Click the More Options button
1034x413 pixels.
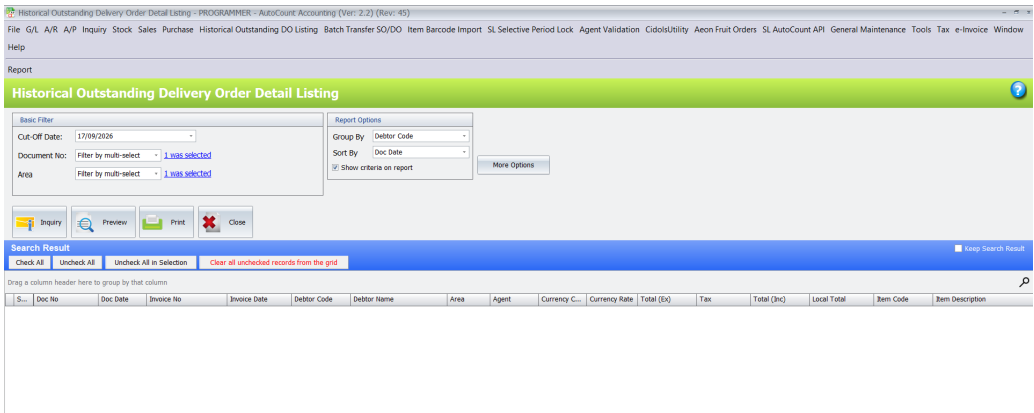click(513, 165)
